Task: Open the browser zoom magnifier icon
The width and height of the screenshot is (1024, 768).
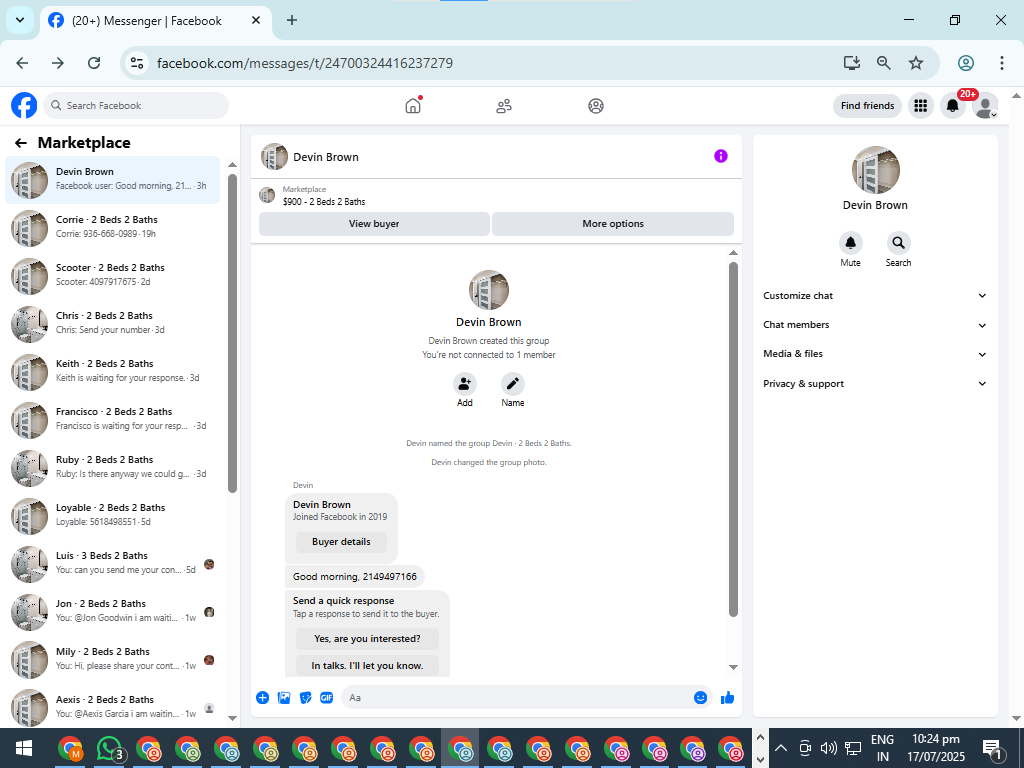Action: click(884, 63)
